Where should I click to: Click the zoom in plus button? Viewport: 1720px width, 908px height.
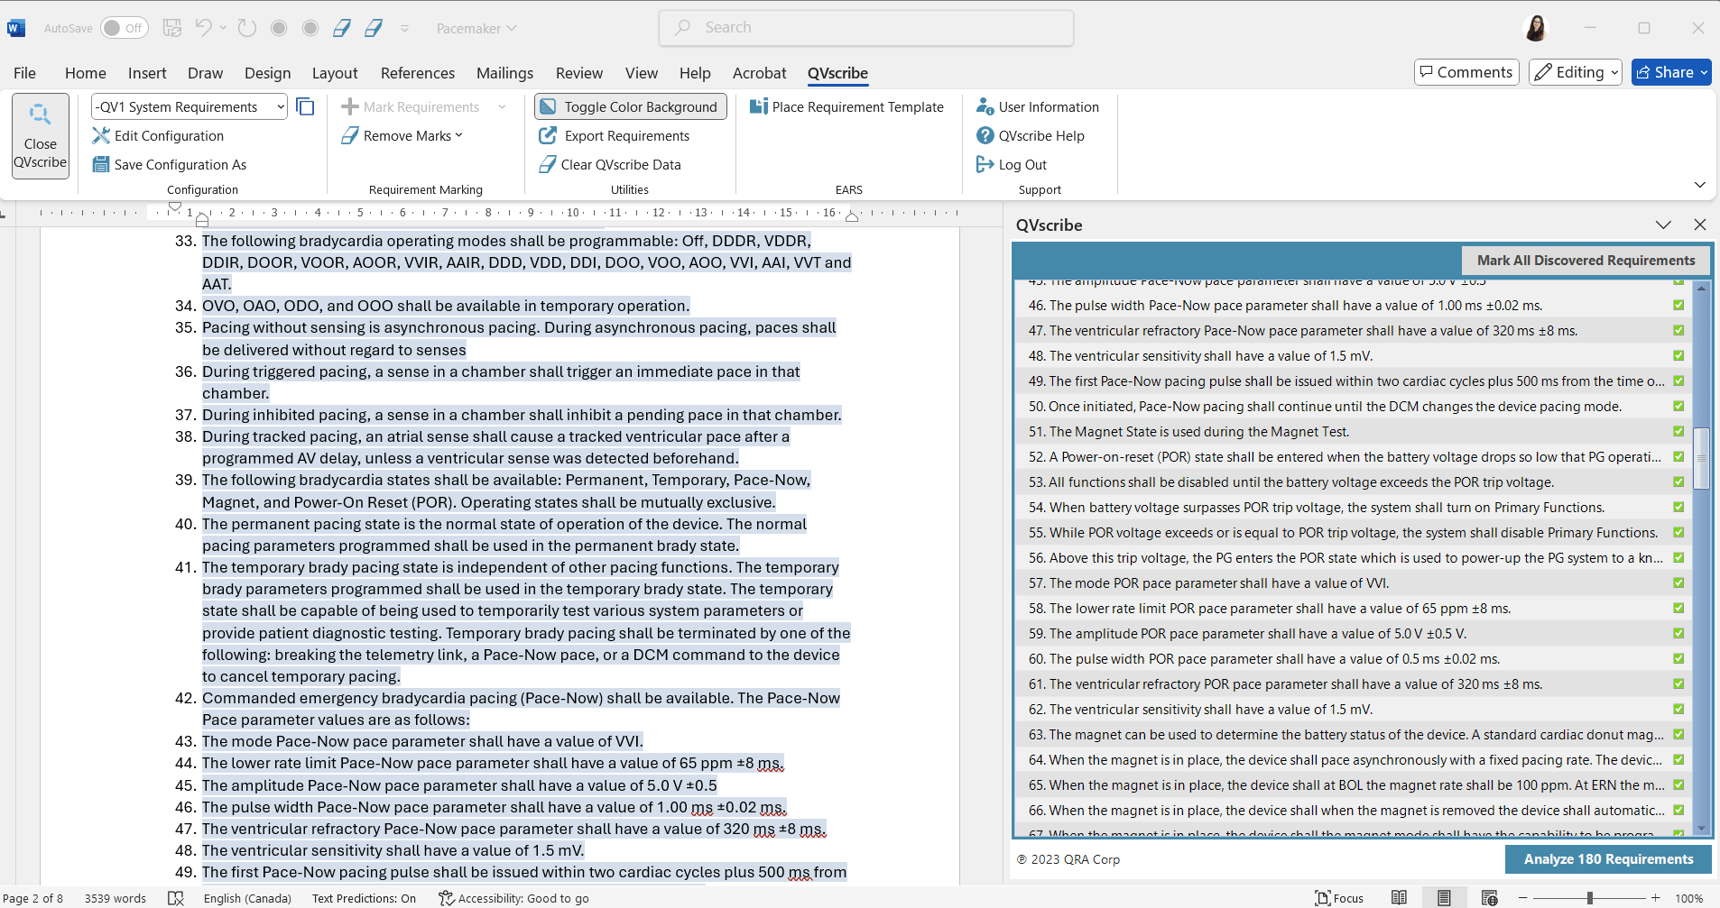pos(1655,898)
